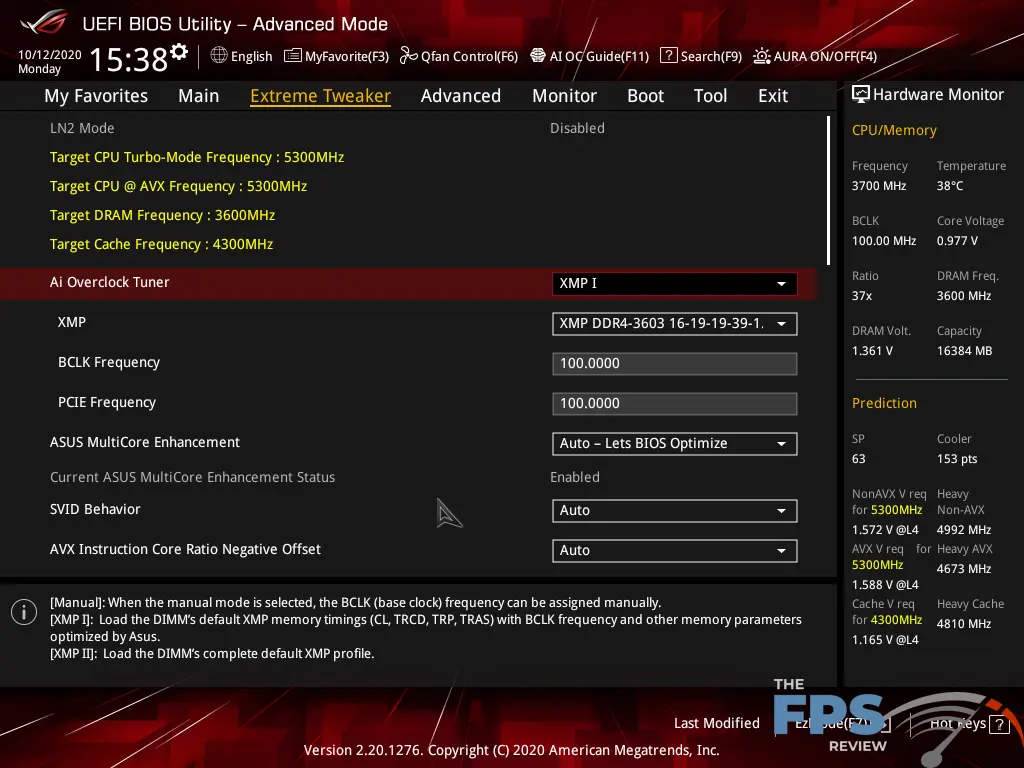
Task: Show the Hot Keys list
Action: (x=956, y=722)
